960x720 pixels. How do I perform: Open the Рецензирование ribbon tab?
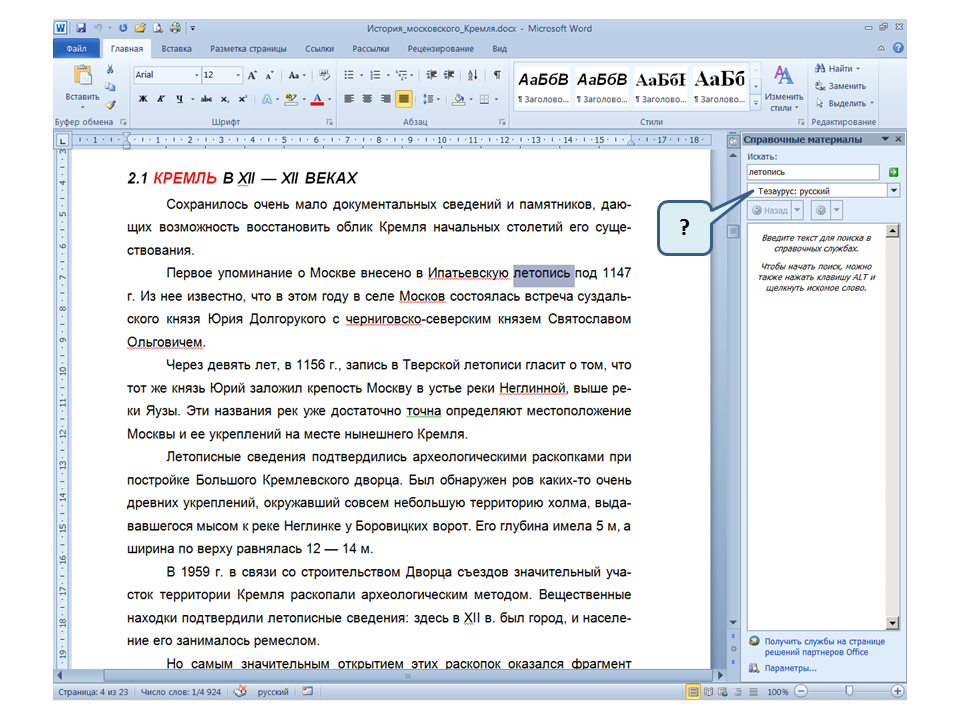click(x=441, y=48)
